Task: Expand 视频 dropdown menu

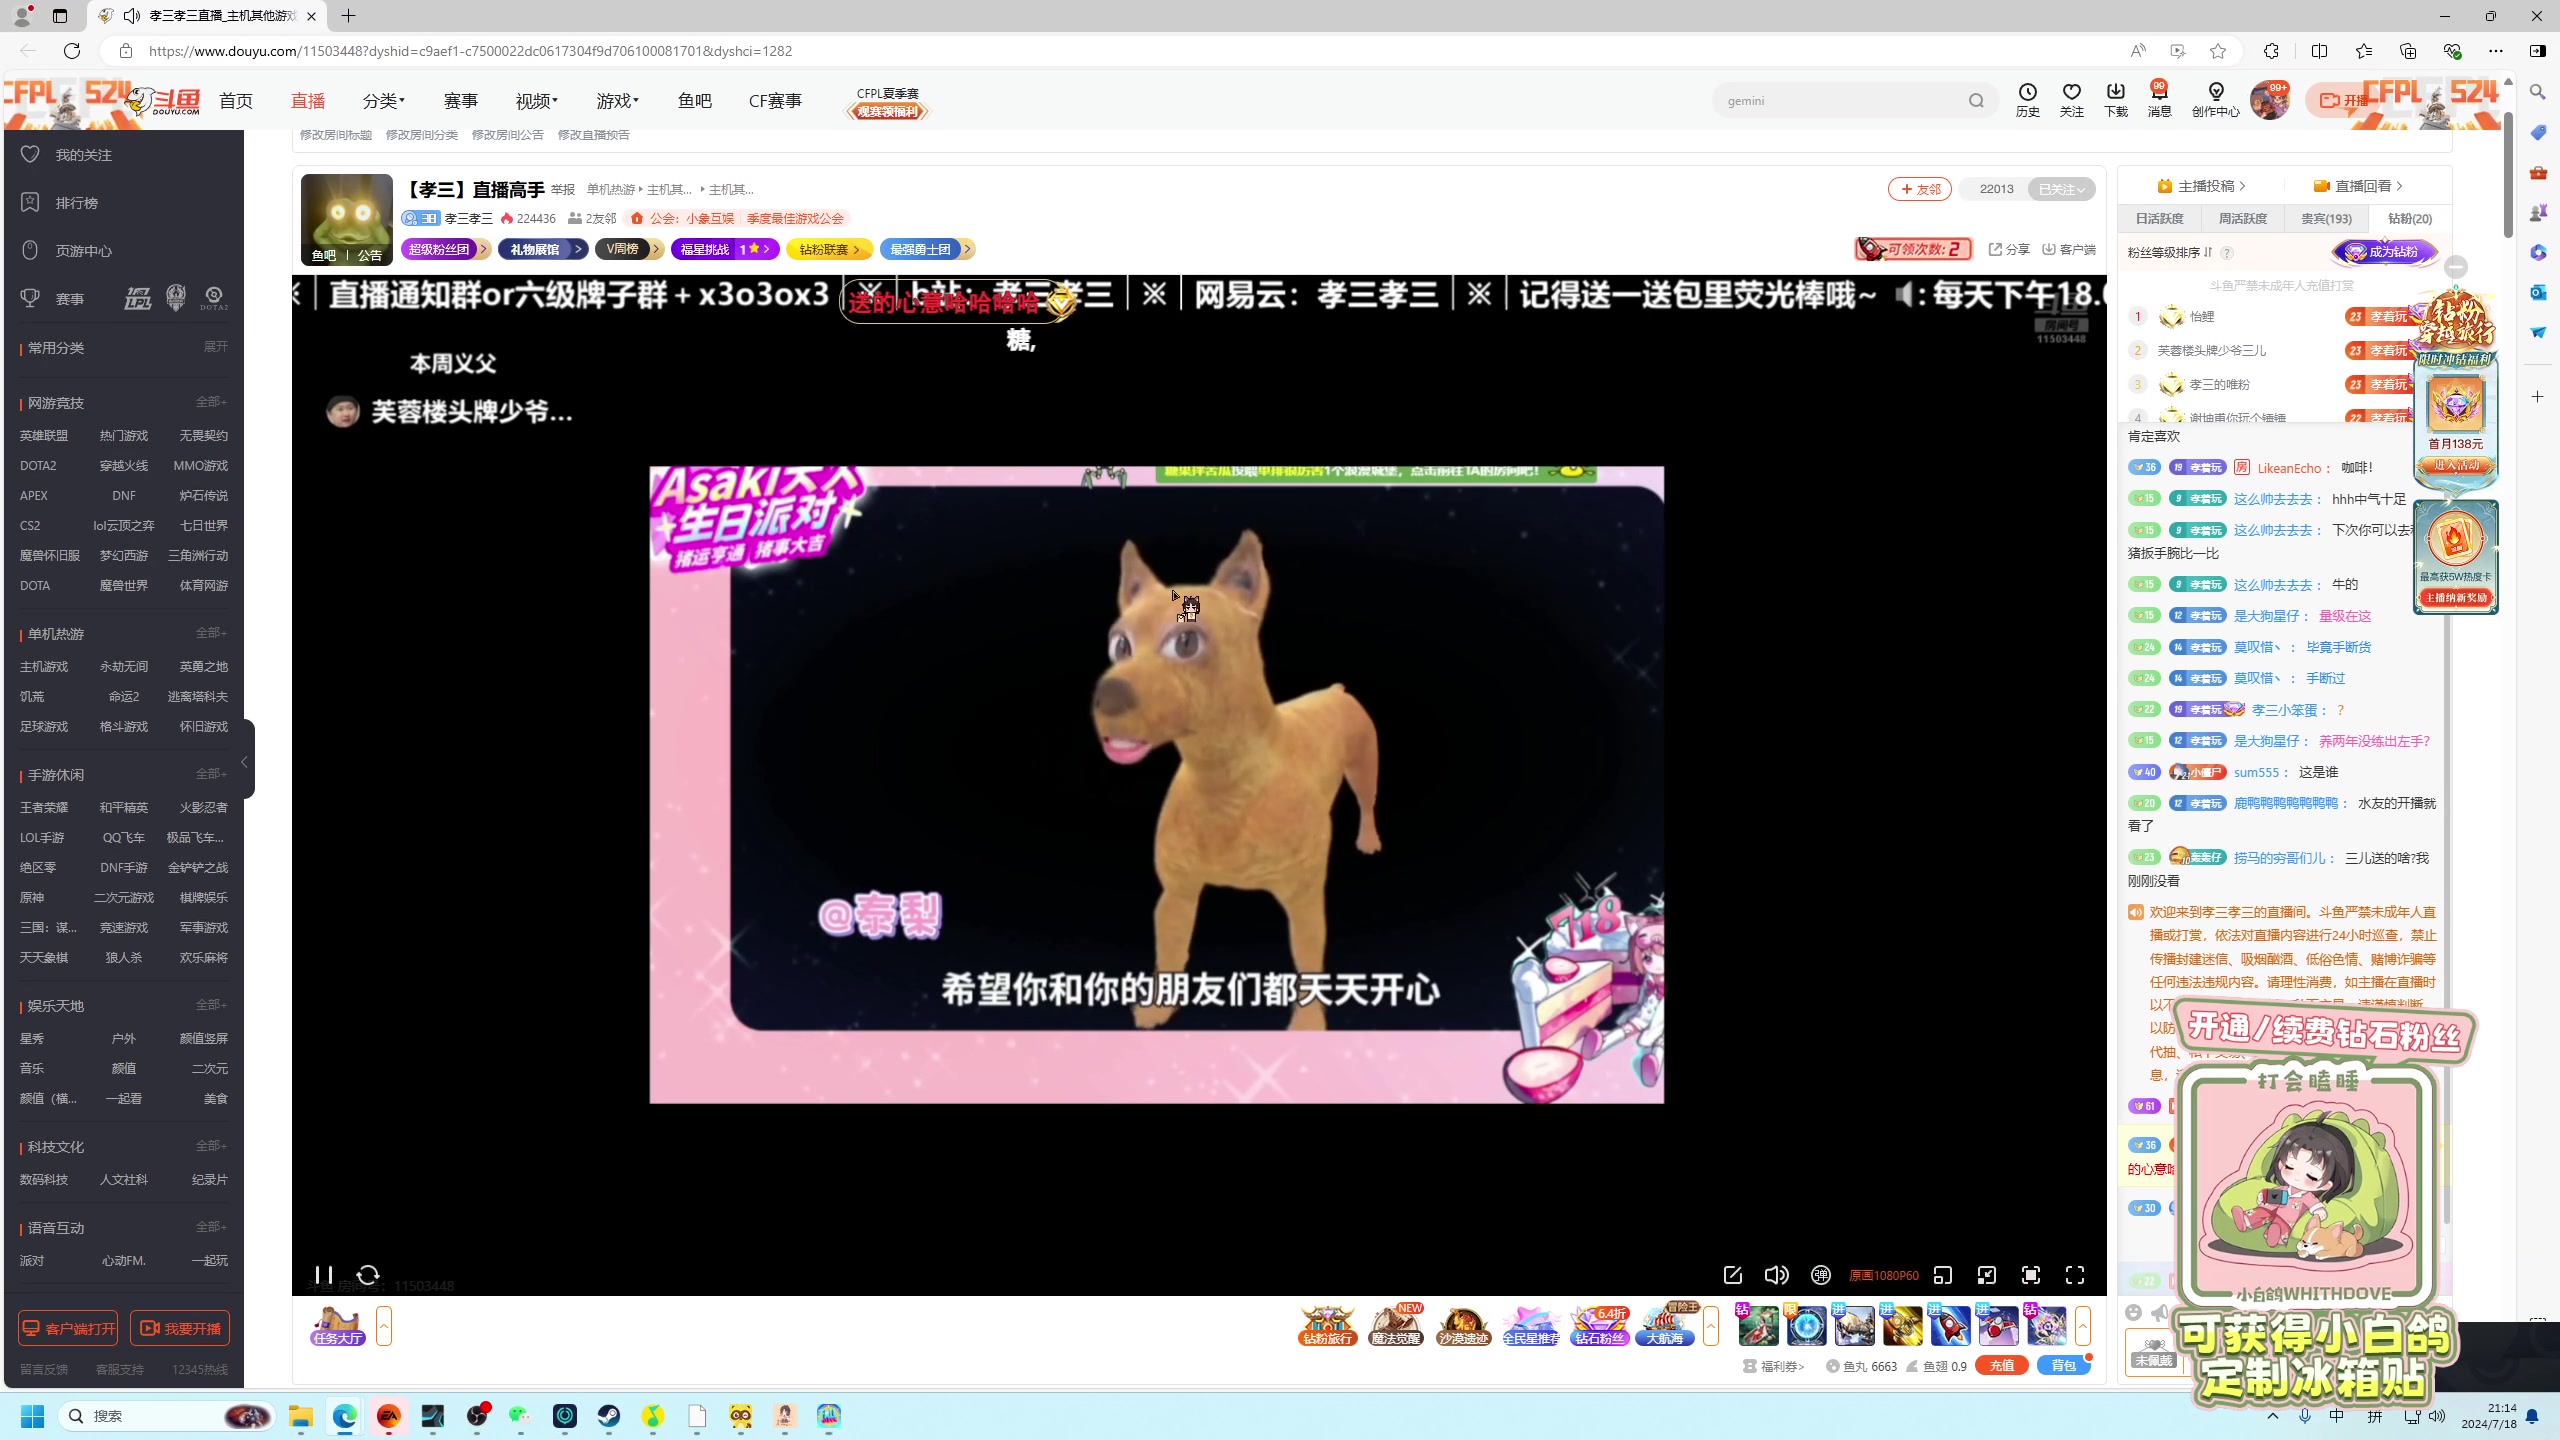Action: (537, 101)
